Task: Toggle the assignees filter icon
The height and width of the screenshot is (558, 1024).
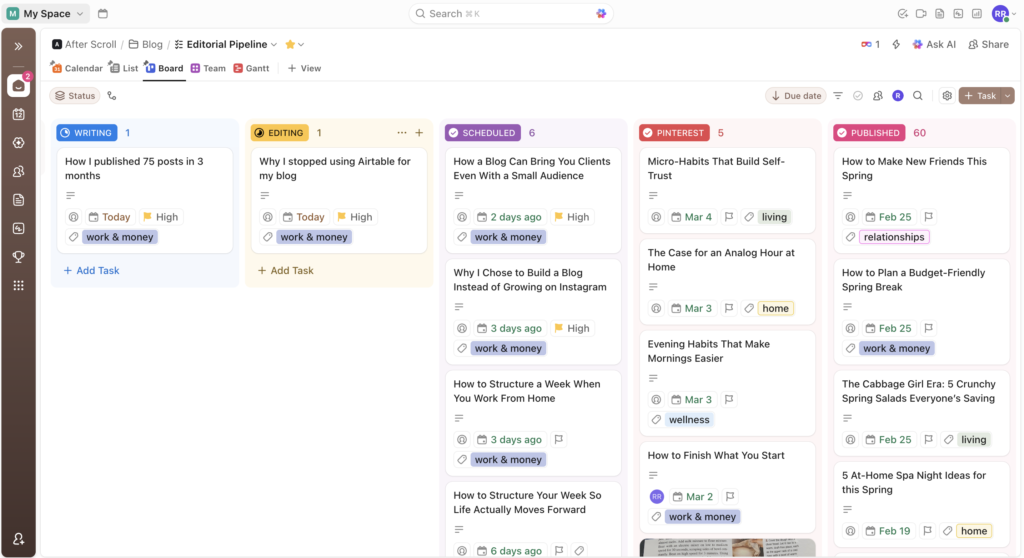Action: (878, 96)
